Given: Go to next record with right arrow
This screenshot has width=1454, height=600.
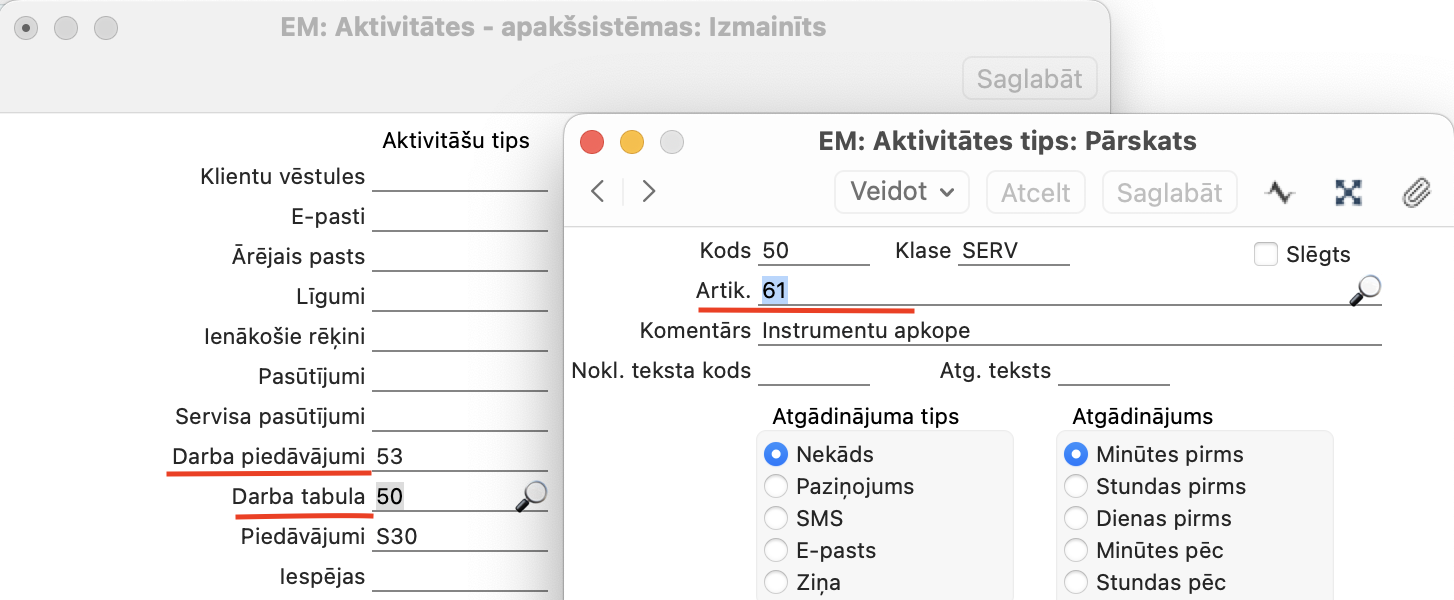Looking at the screenshot, I should 648,191.
